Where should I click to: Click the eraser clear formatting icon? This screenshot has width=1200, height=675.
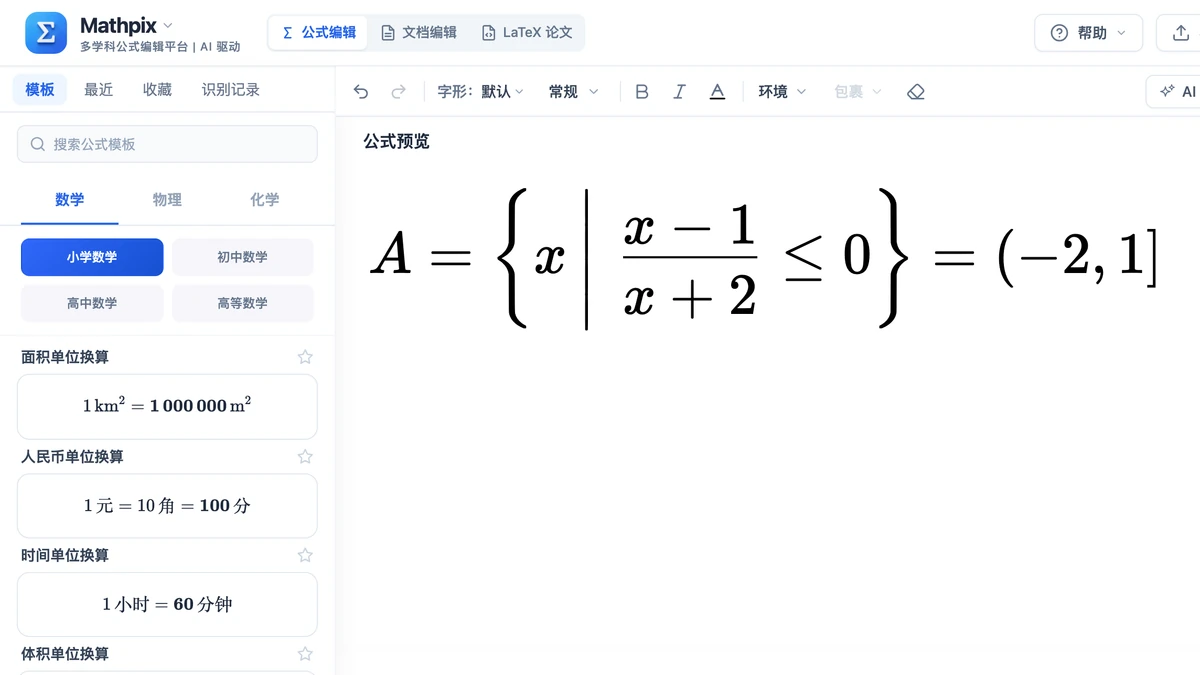(x=915, y=92)
